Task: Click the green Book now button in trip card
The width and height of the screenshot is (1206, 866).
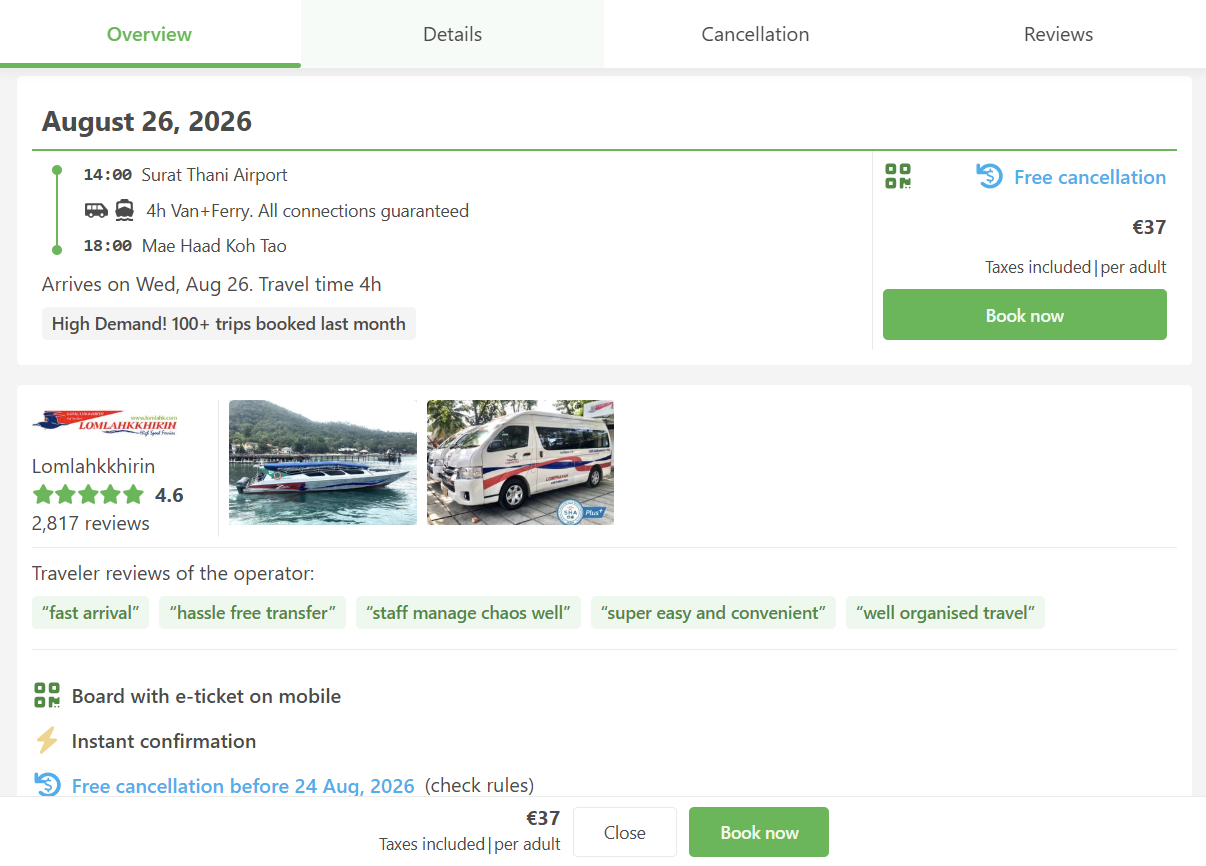Action: 1024,315
